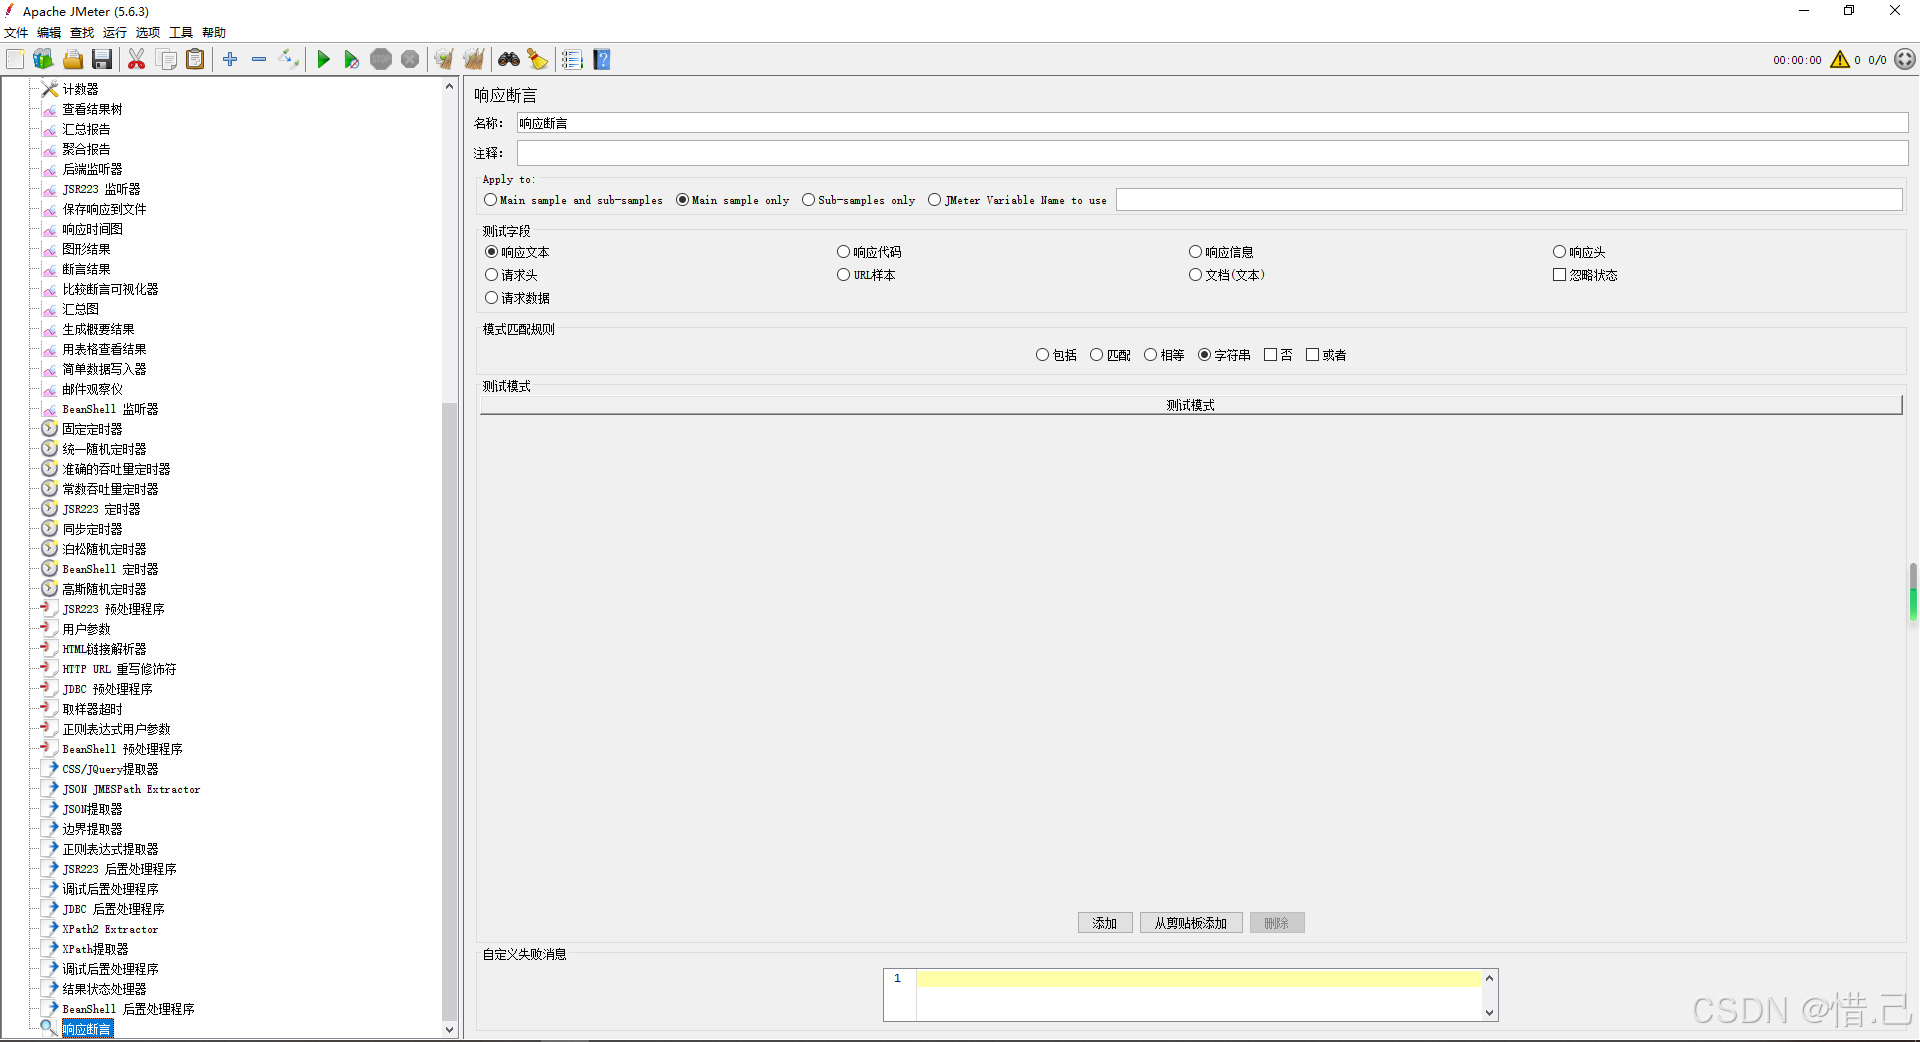The width and height of the screenshot is (1920, 1042).
Task: Click the Shutdown toolbar icon
Action: (x=410, y=60)
